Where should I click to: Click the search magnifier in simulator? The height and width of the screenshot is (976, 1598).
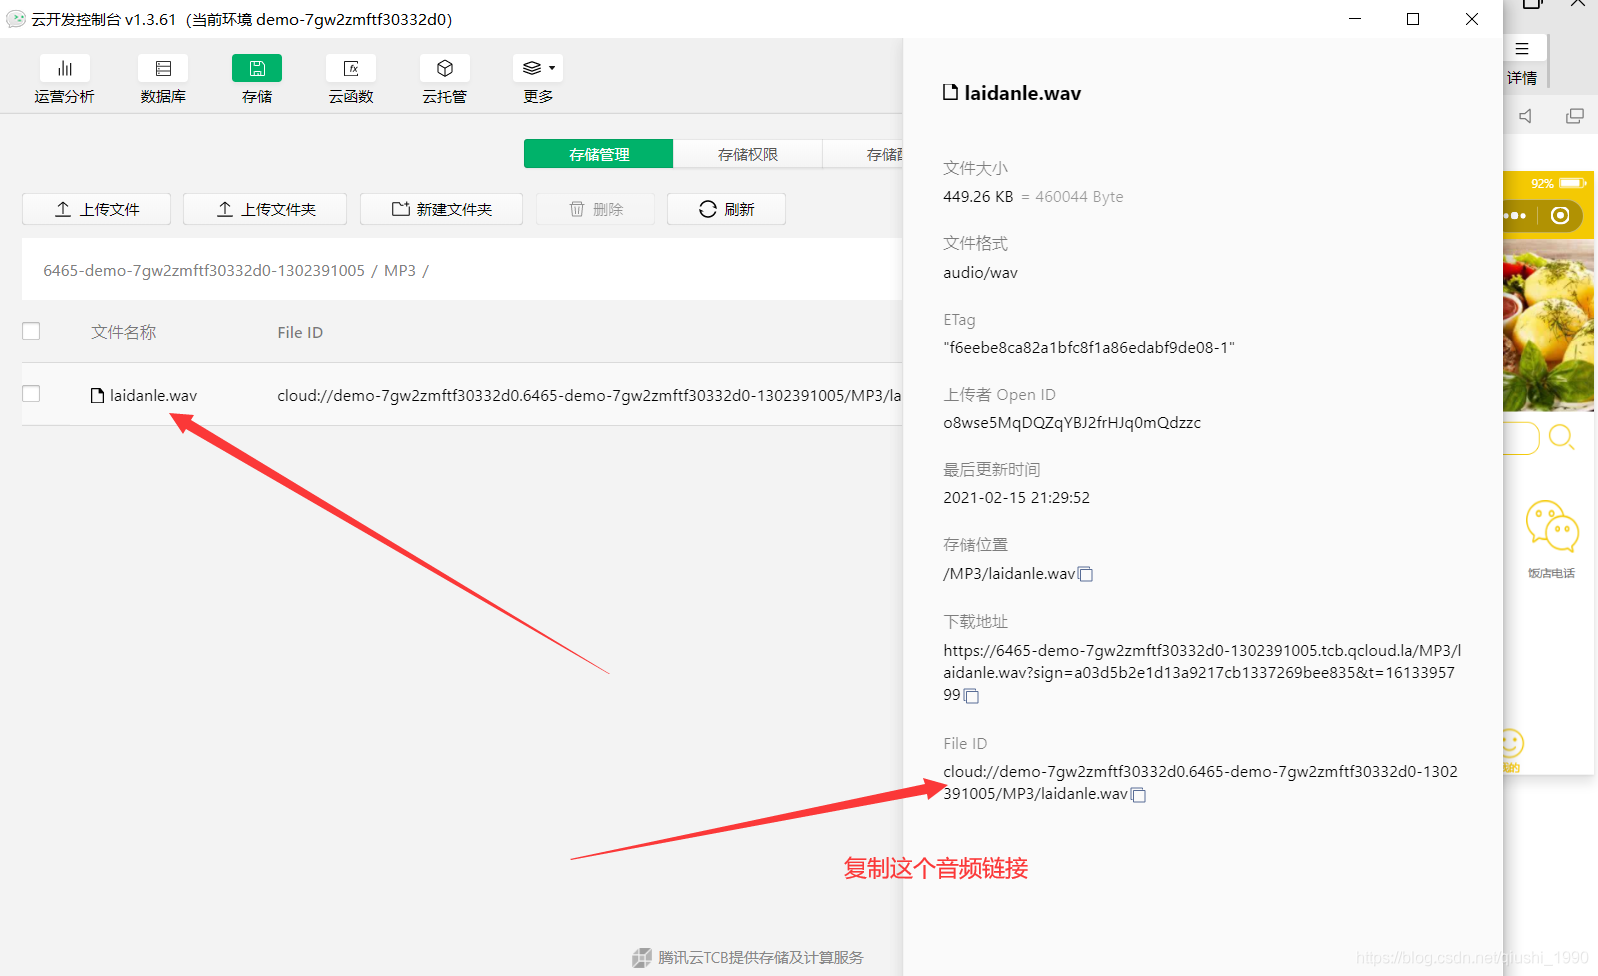coord(1562,438)
